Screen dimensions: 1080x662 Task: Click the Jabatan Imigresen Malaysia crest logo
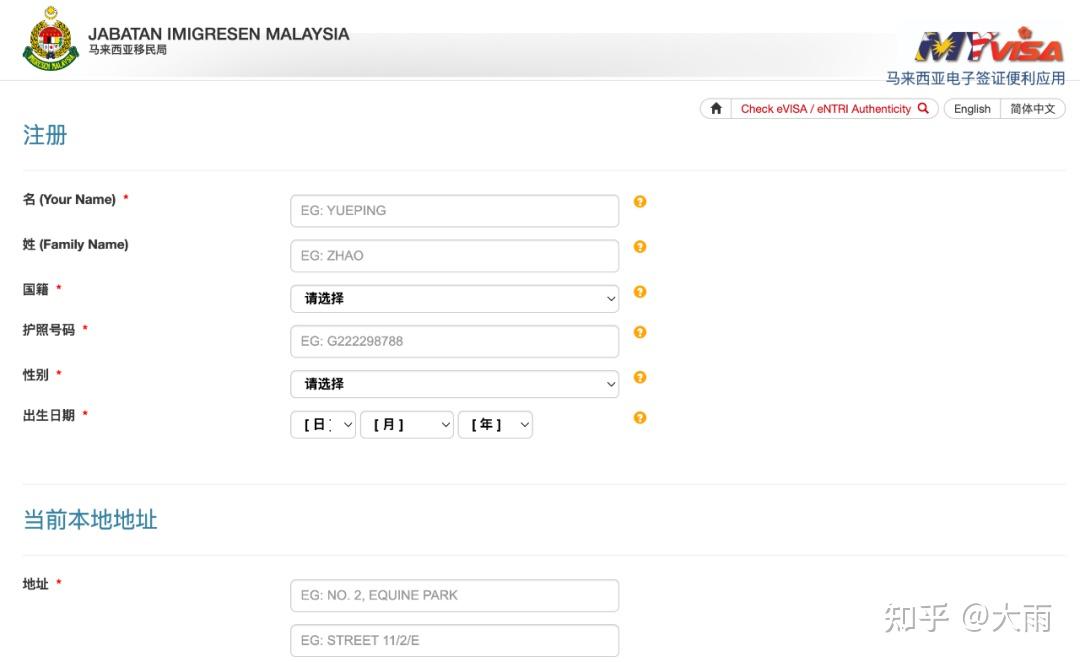tap(50, 40)
